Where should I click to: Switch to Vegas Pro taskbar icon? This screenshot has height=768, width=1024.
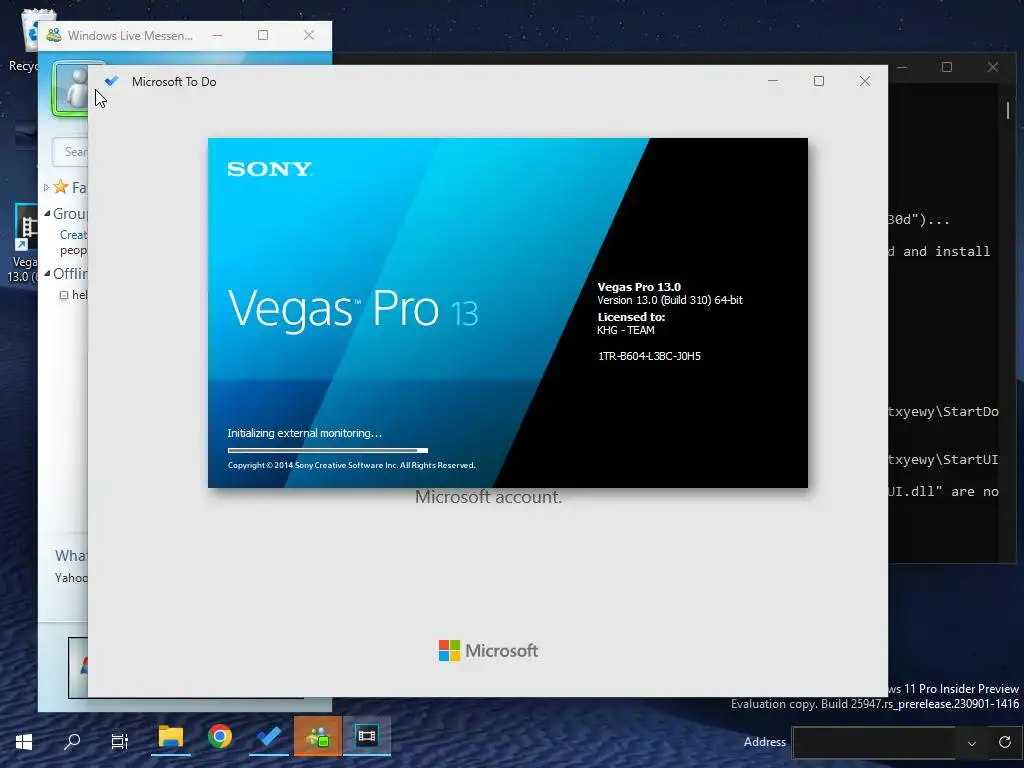point(367,737)
